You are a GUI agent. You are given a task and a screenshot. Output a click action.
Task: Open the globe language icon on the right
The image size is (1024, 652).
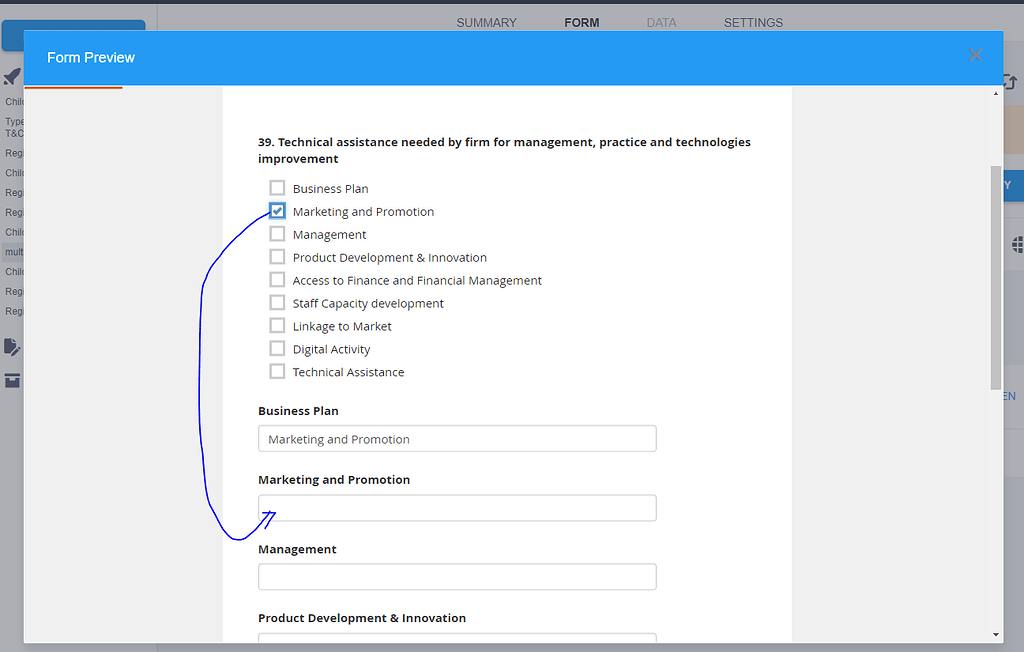1016,244
